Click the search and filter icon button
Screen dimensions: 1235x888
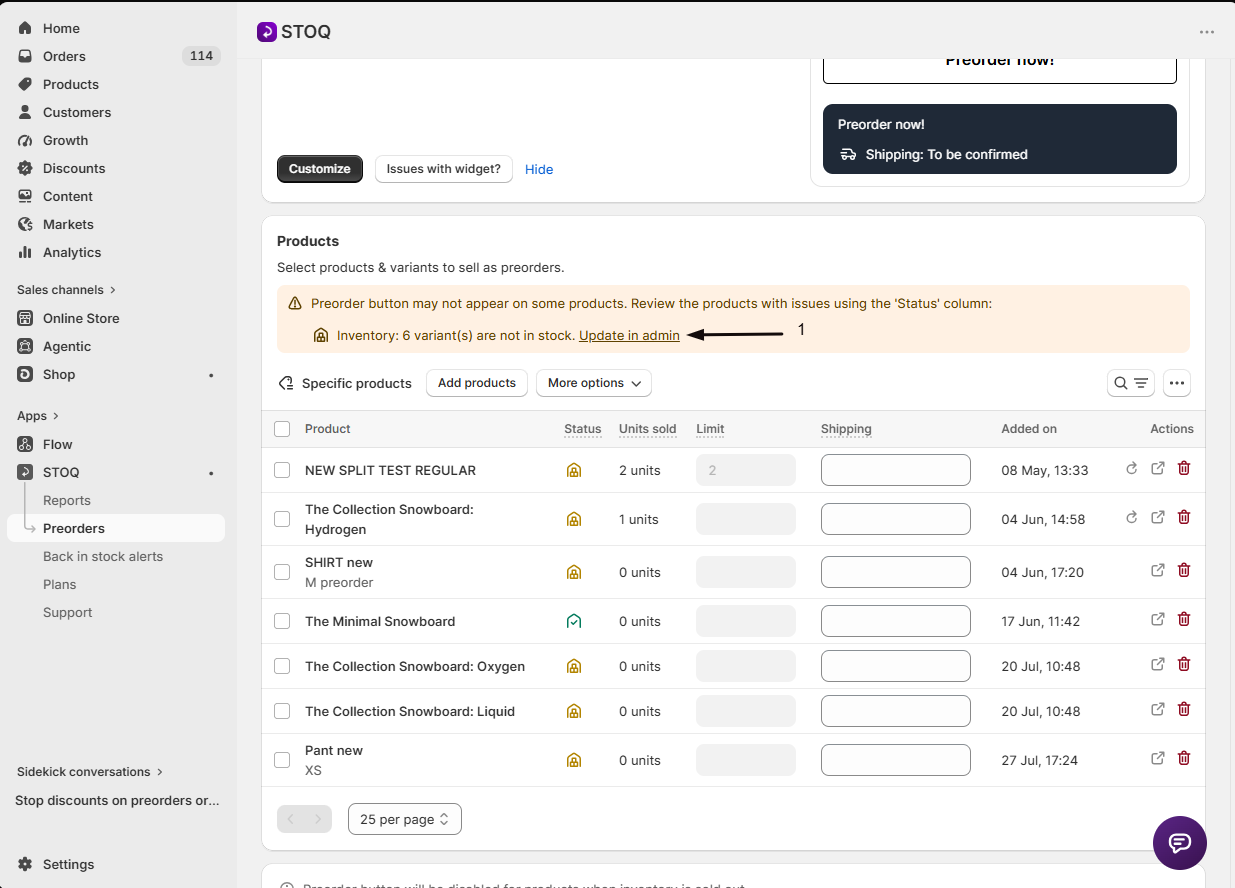(x=1131, y=383)
